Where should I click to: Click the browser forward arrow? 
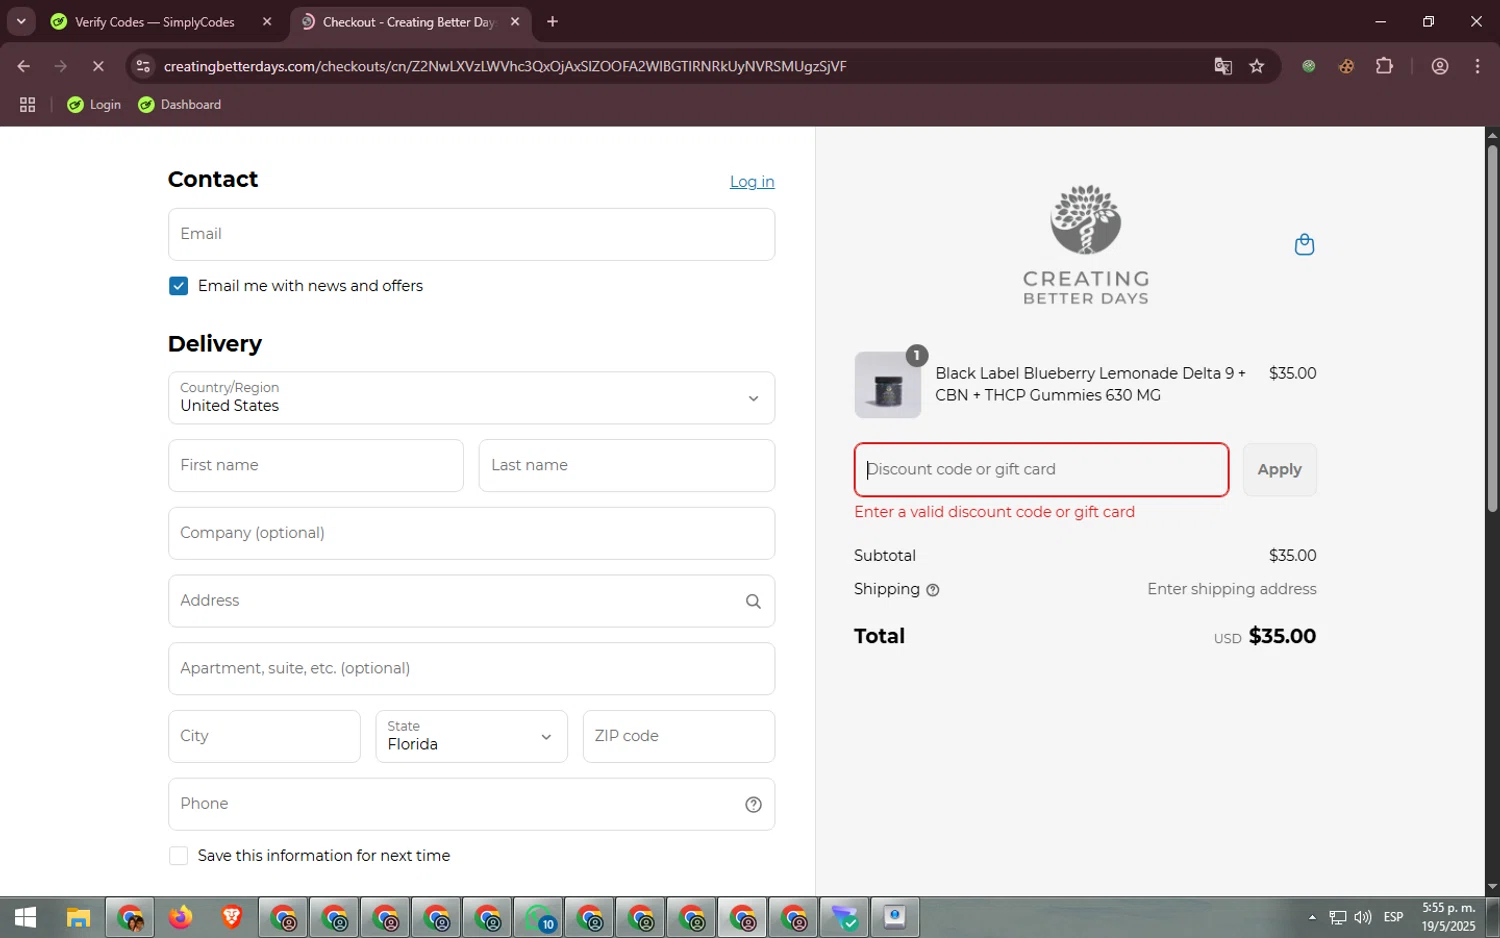(61, 66)
